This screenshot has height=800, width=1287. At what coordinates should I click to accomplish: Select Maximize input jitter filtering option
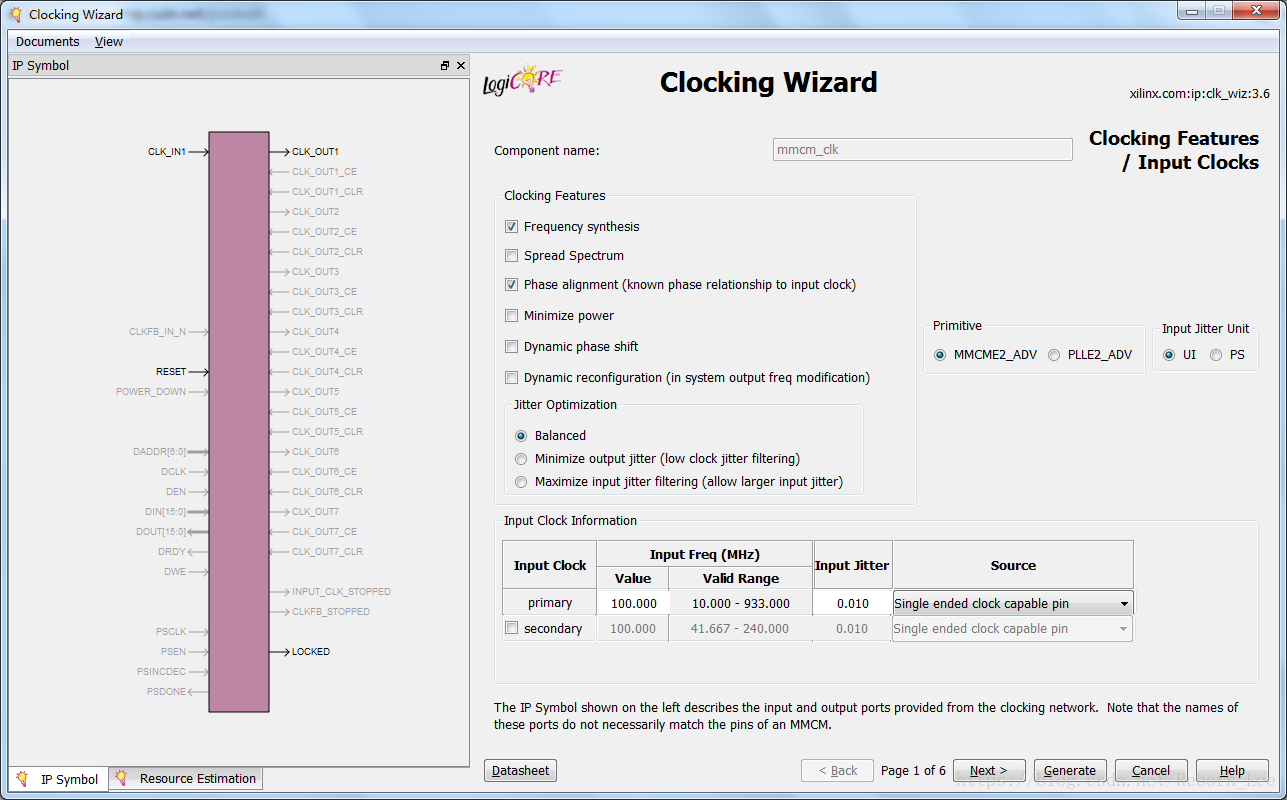(521, 482)
